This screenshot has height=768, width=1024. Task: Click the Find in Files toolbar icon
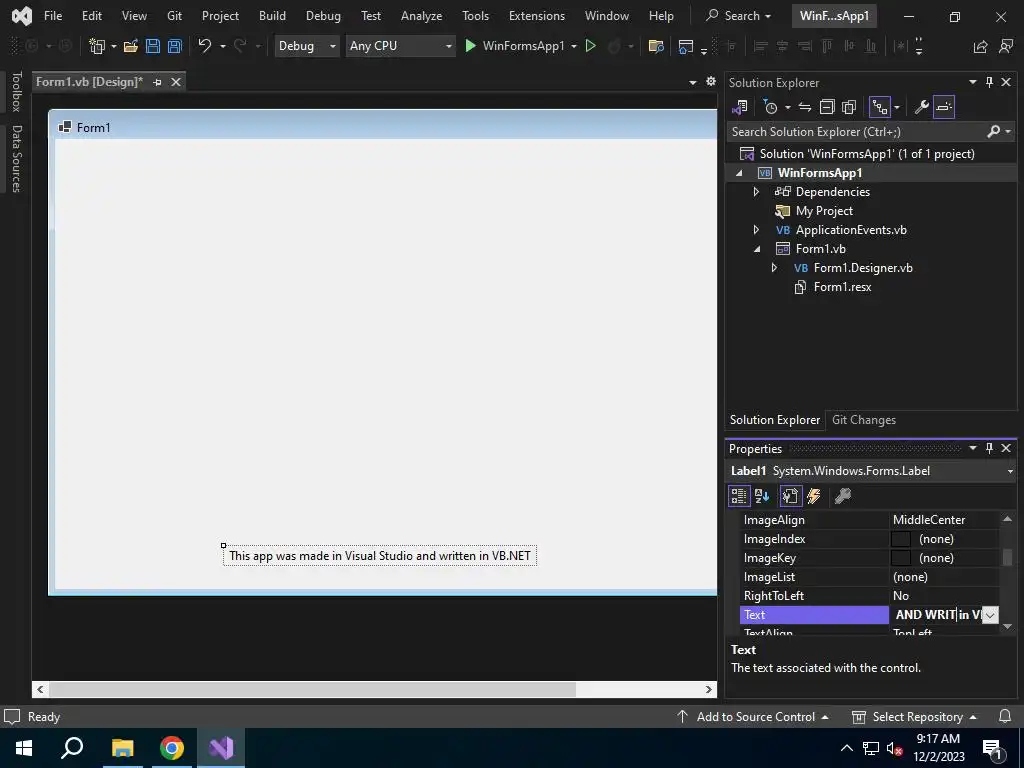click(656, 46)
